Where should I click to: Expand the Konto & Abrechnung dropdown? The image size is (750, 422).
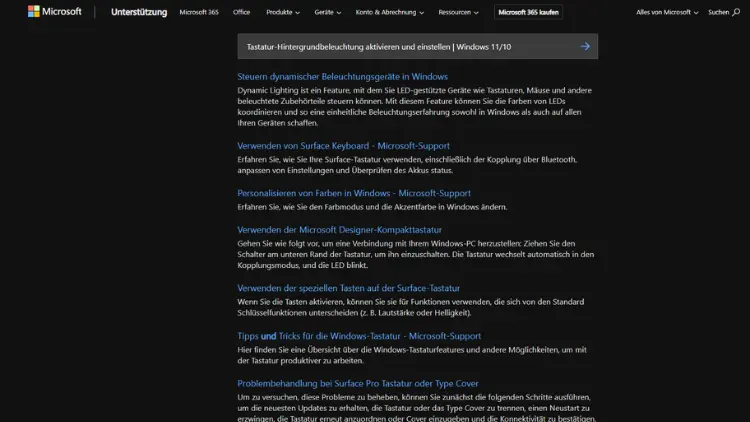[389, 12]
